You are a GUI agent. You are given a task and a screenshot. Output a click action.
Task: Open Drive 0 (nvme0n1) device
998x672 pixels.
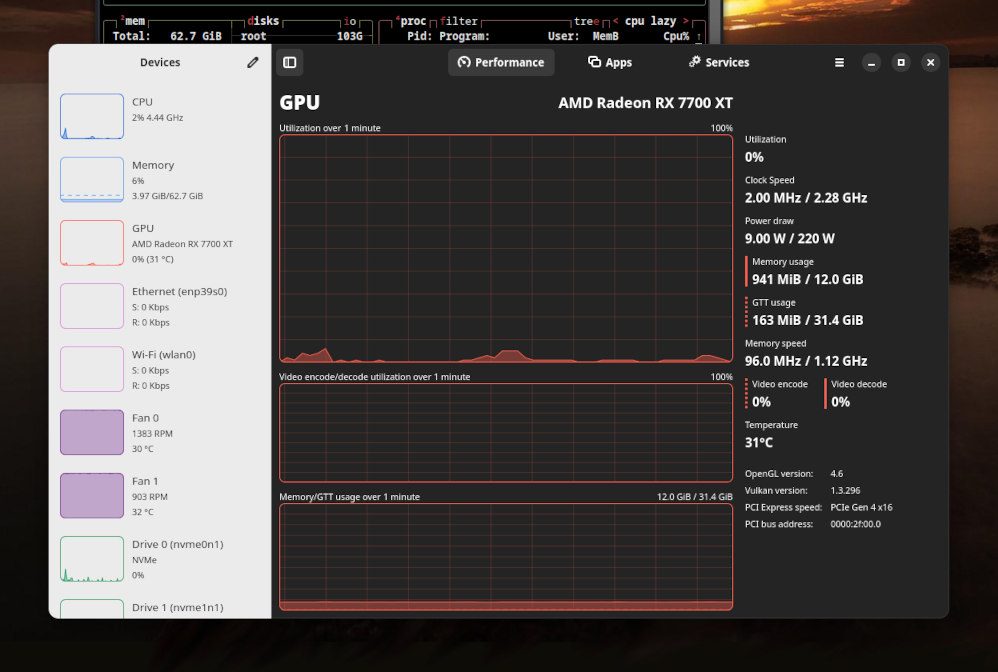pos(160,559)
